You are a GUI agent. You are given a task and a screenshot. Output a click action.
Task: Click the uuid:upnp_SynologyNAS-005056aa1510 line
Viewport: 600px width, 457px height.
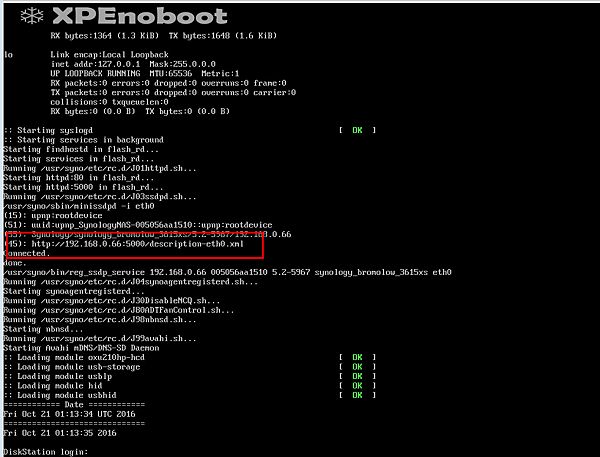138,225
